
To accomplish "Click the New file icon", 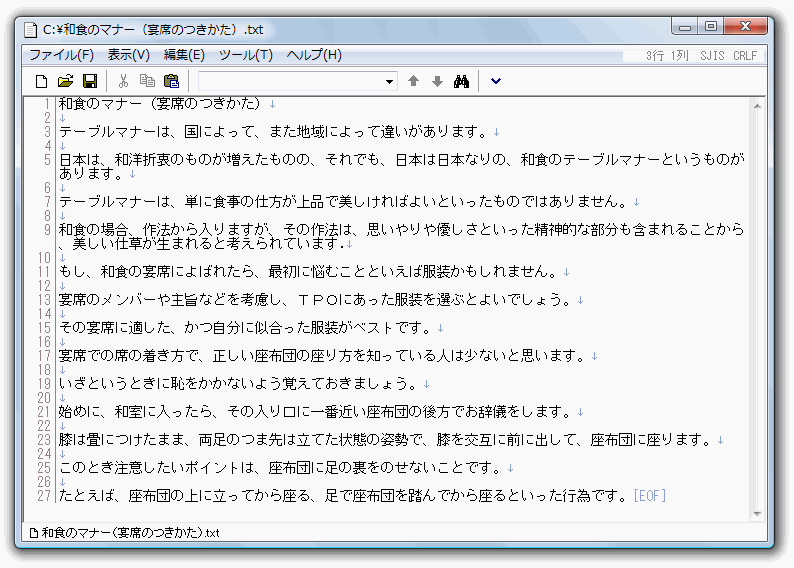I will [41, 81].
